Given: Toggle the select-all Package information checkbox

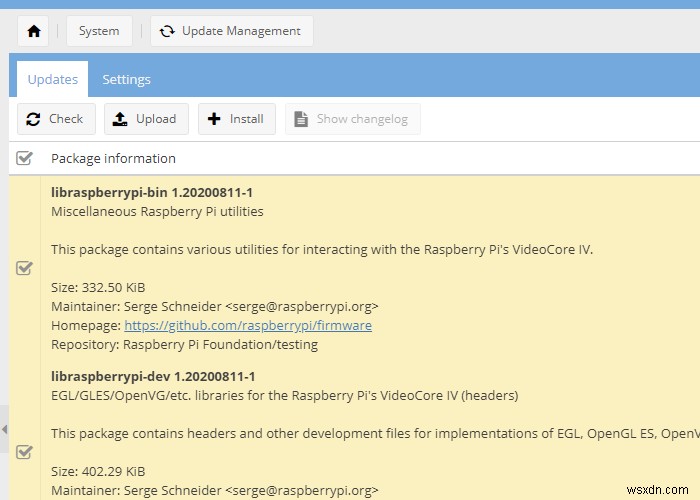Looking at the screenshot, I should pyautogui.click(x=24, y=158).
